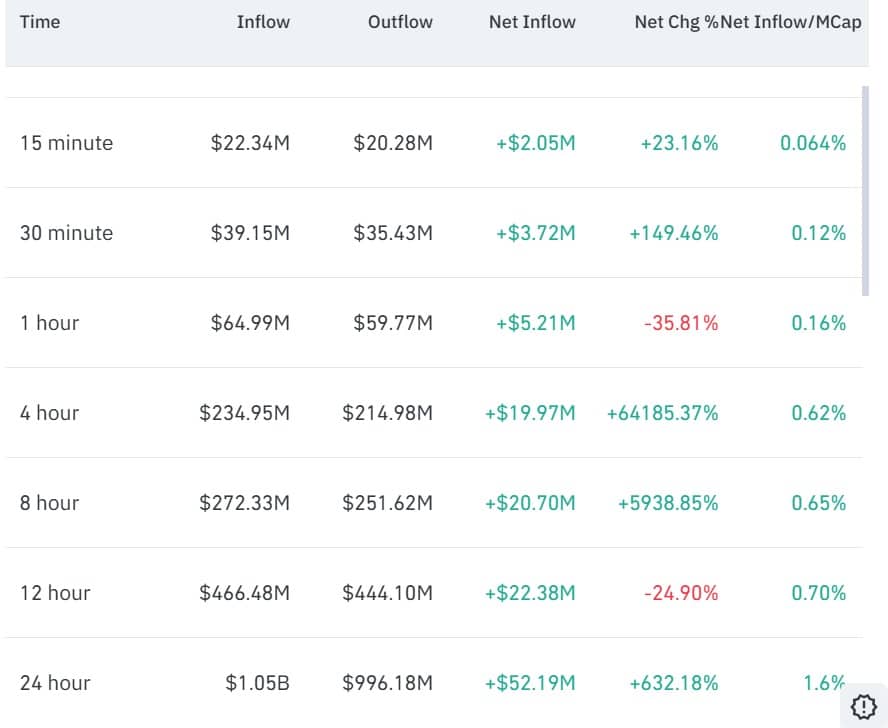Click the red -24.90% value in 12 hour row
Viewport: 888px width, 728px height.
click(x=680, y=593)
